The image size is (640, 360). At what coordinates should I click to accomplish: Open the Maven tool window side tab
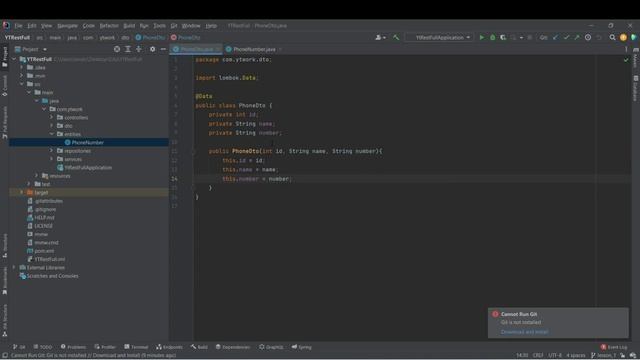click(x=636, y=57)
